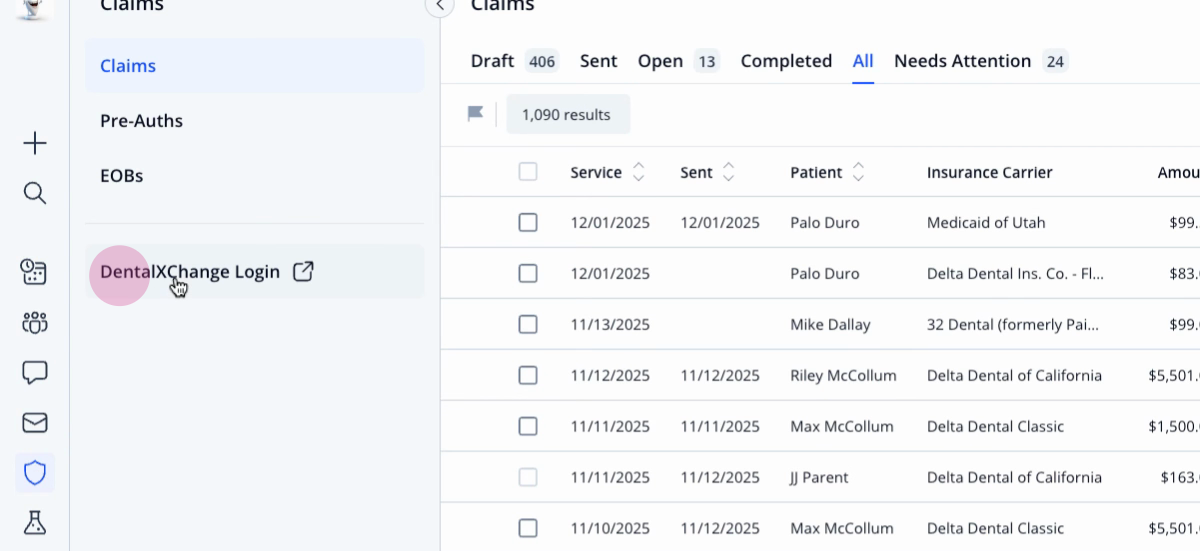Open the mail envelope icon in the sidebar
The width and height of the screenshot is (1200, 551).
click(x=35, y=423)
